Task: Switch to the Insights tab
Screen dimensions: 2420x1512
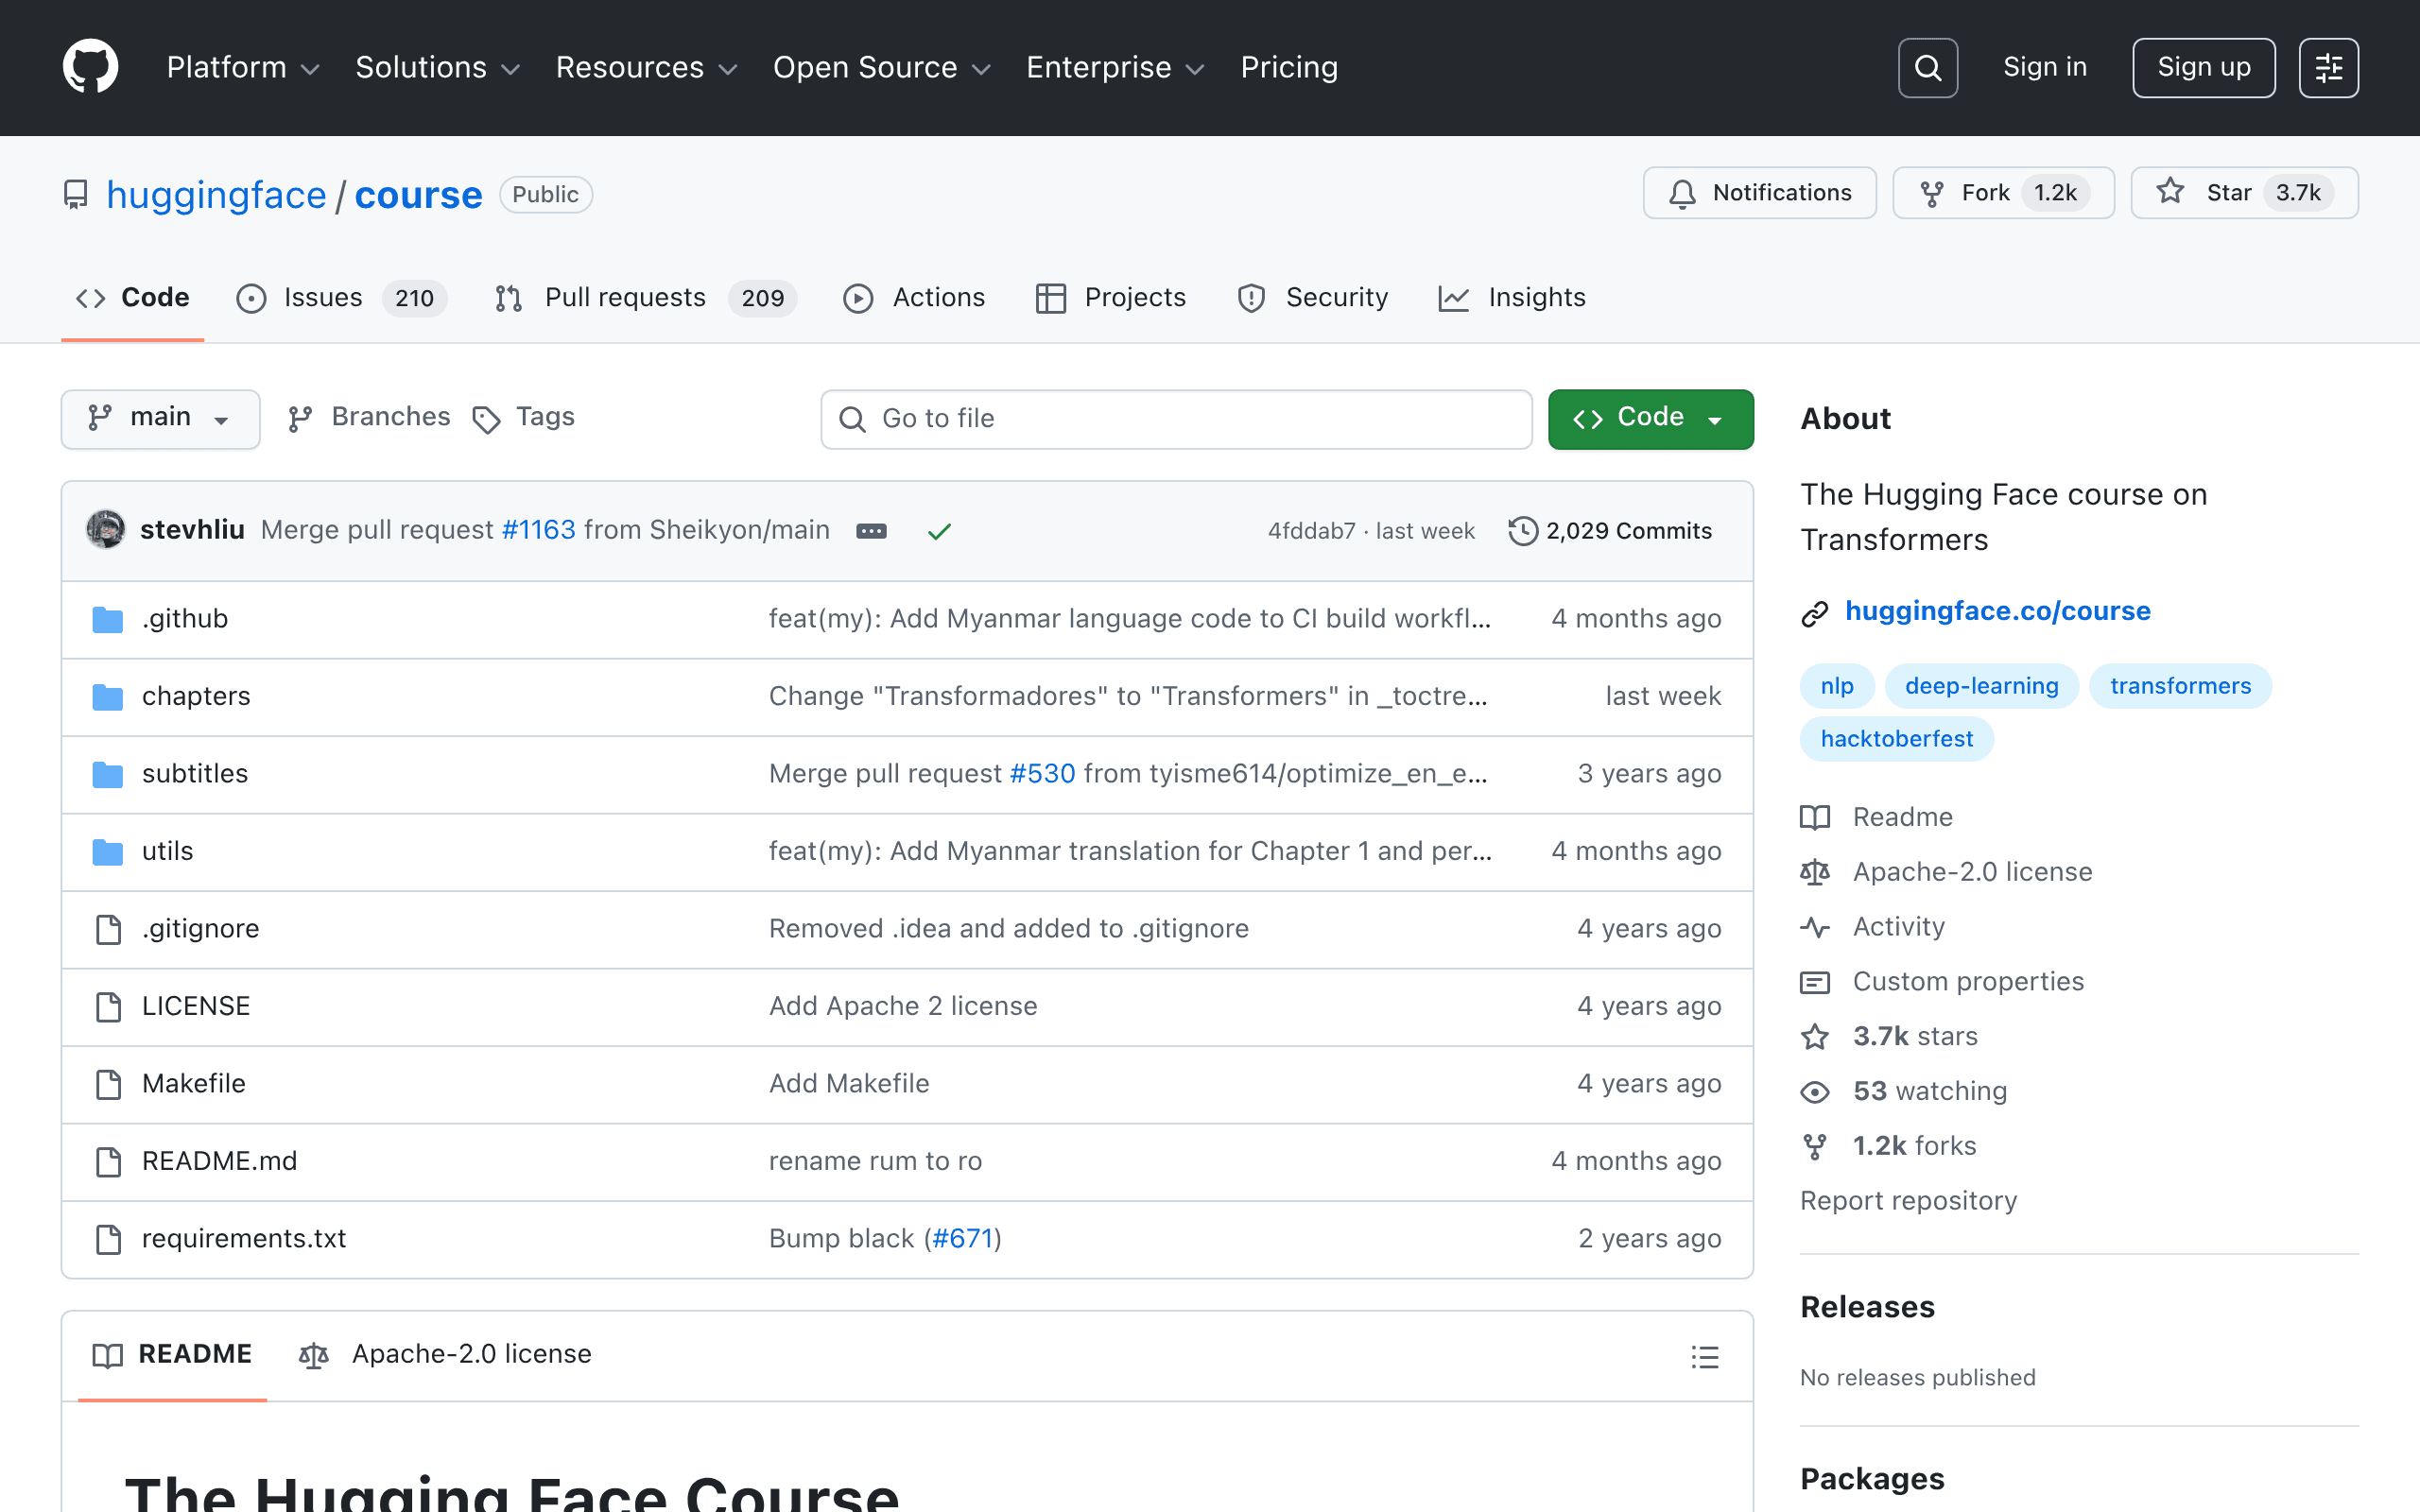Action: coord(1512,298)
